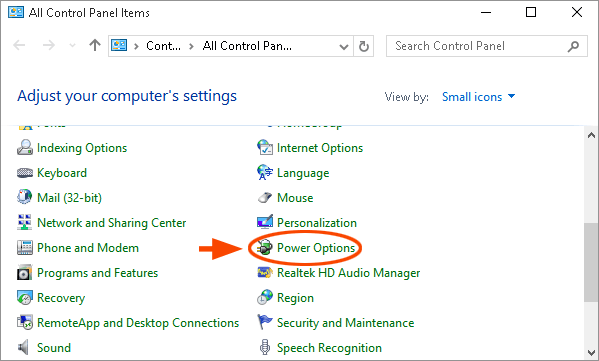Open Security and Maintenance link
Screen dimensions: 599x361
(x=345, y=323)
